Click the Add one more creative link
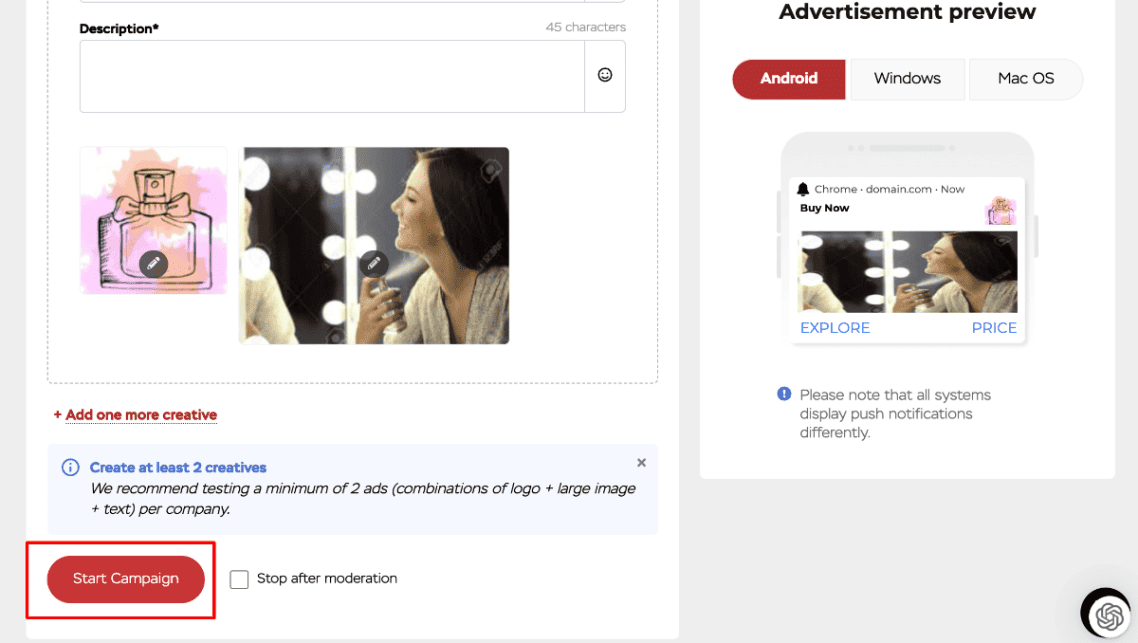This screenshot has height=643, width=1138. (x=141, y=415)
